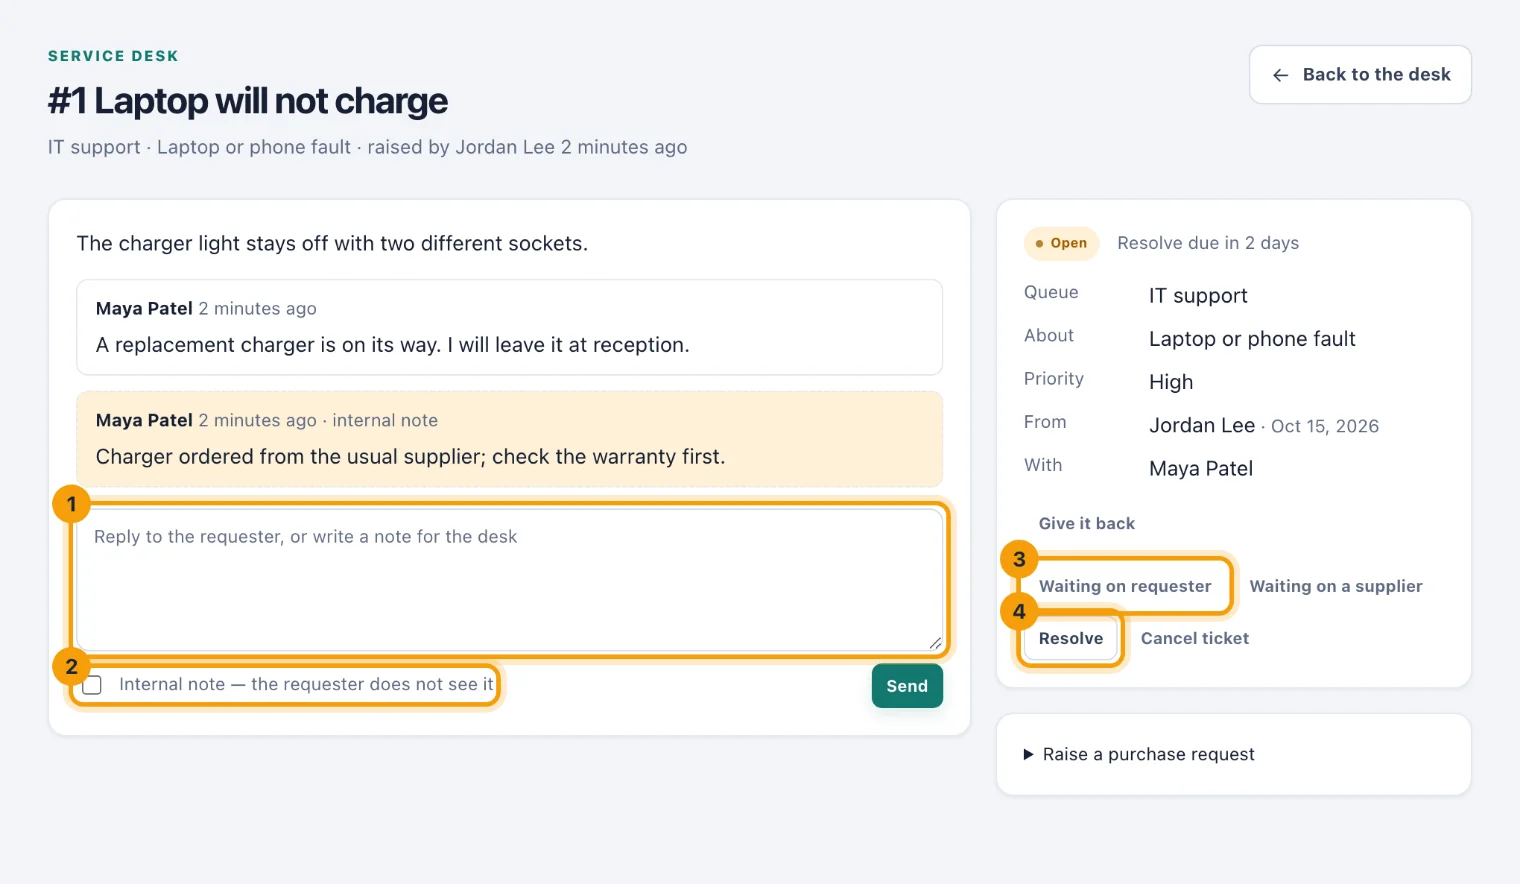Click requester name "Jordan Lee" in From row
The height and width of the screenshot is (884, 1520).
click(1202, 425)
